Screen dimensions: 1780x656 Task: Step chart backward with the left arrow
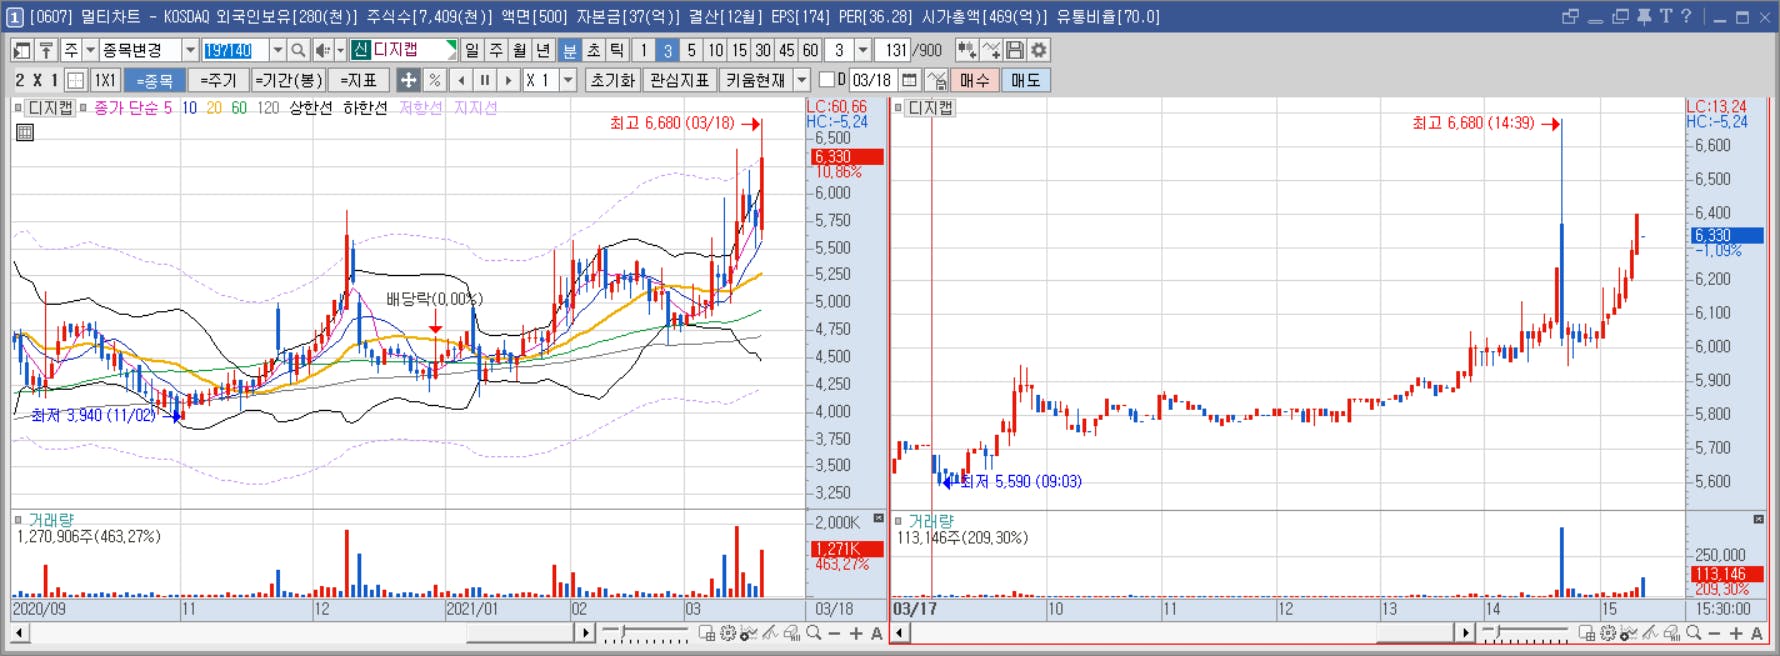[461, 80]
